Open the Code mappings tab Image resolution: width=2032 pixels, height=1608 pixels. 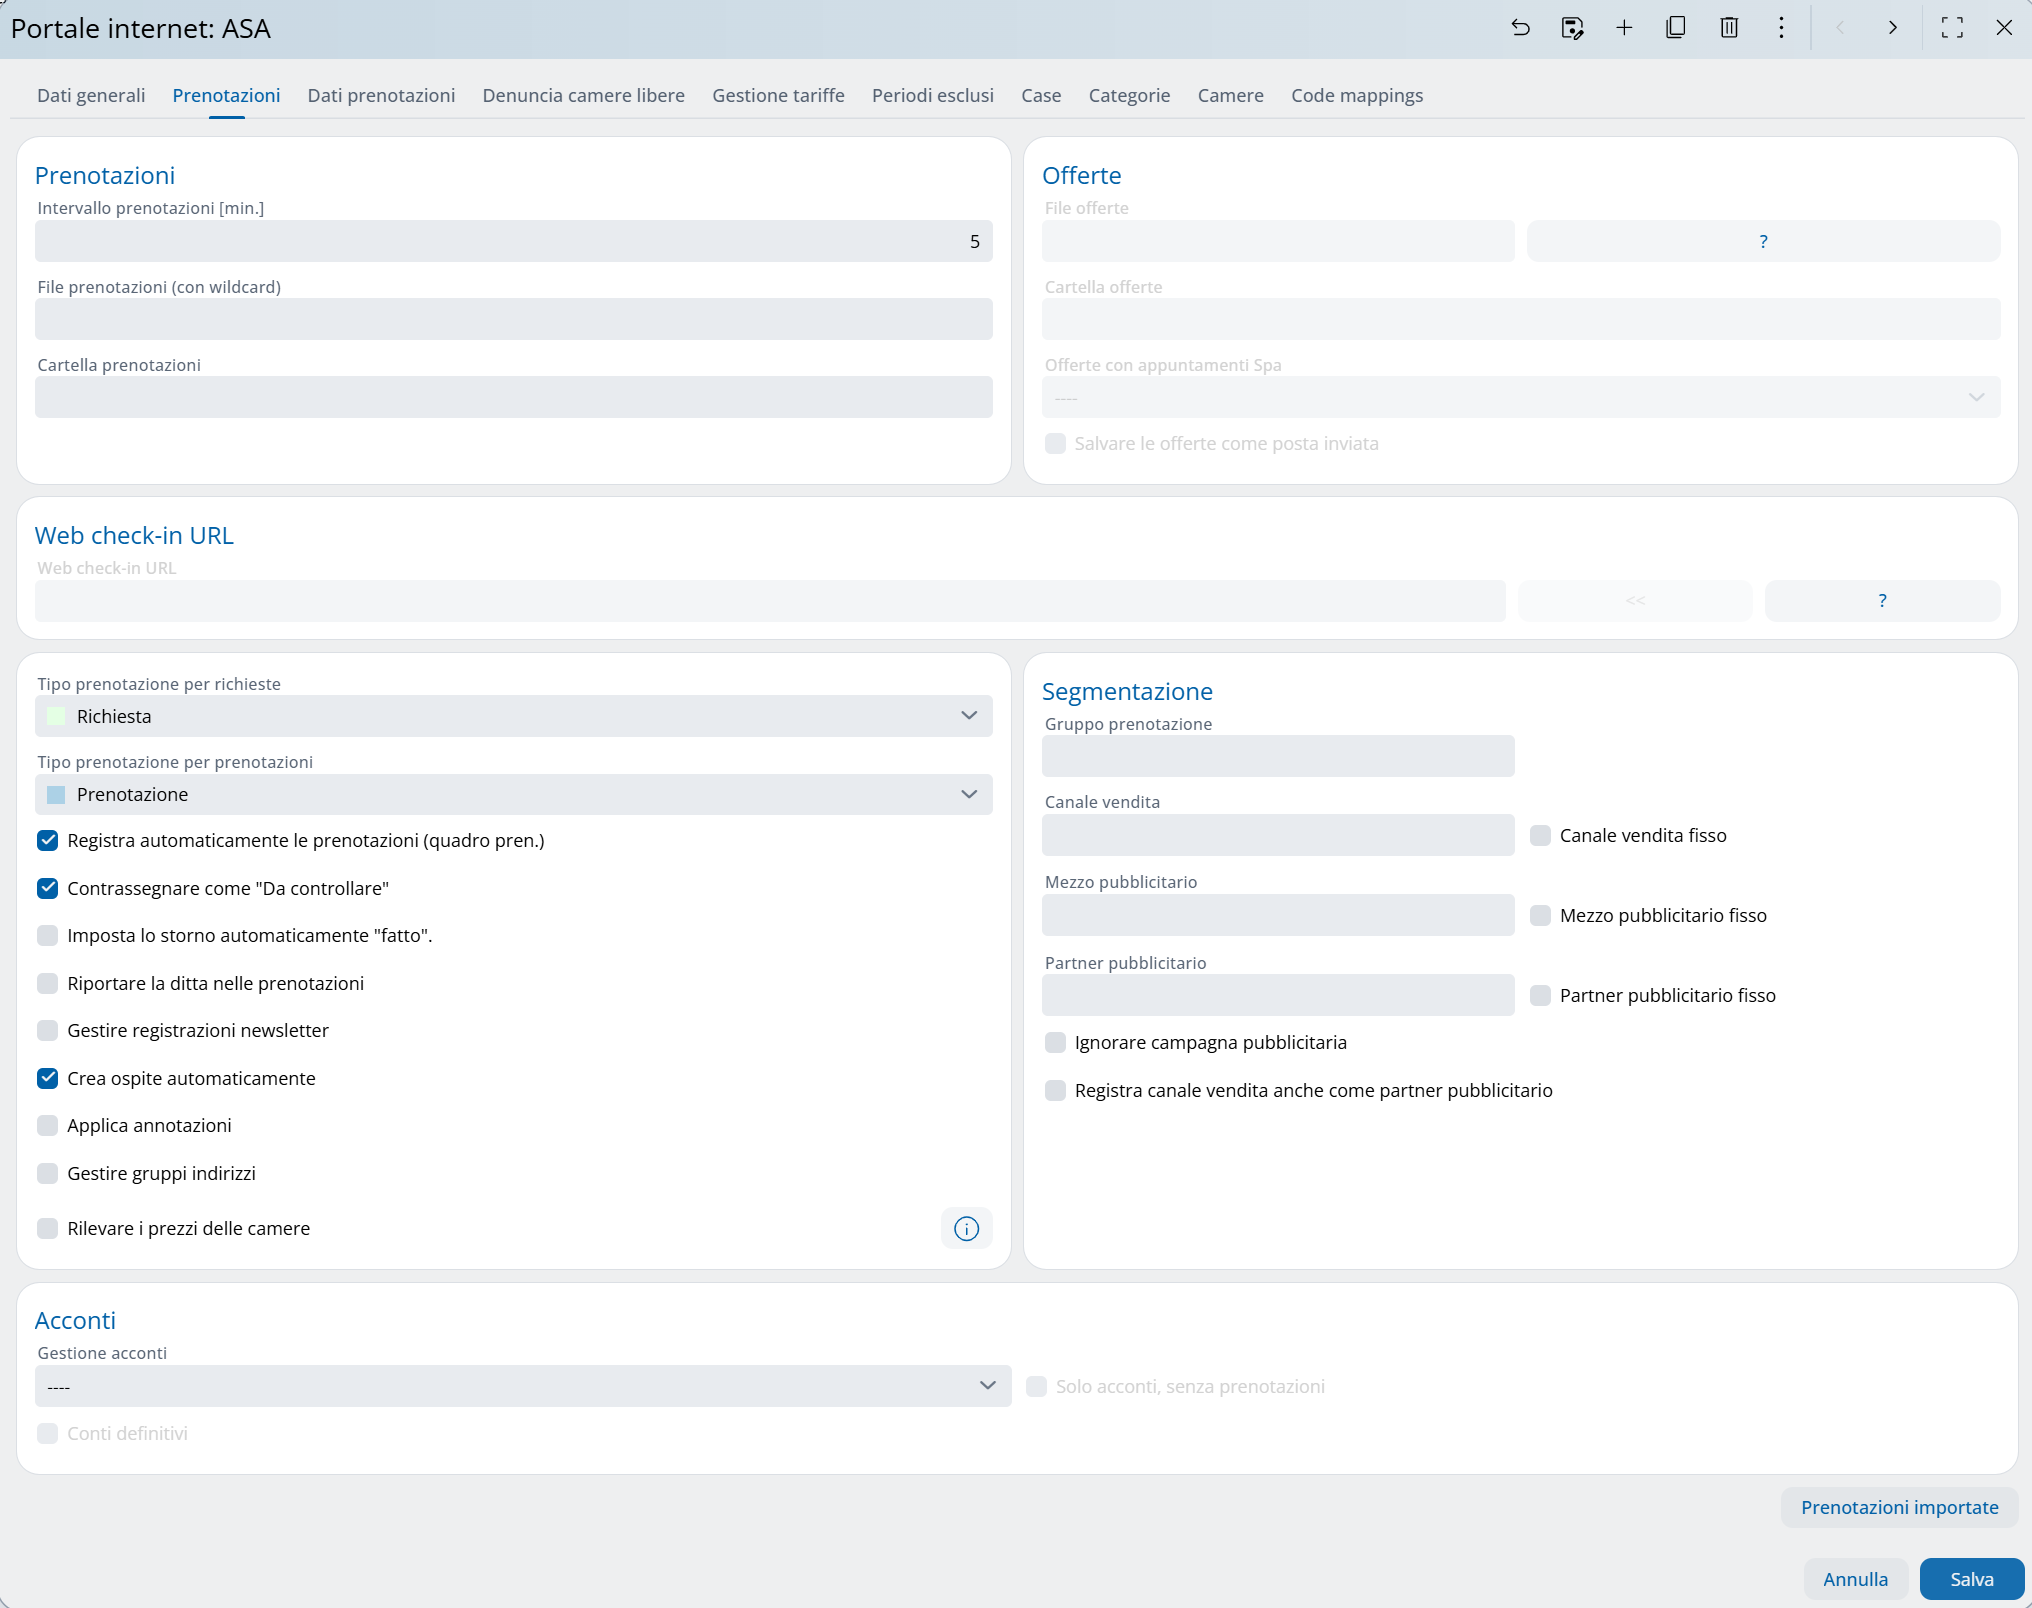[1356, 95]
